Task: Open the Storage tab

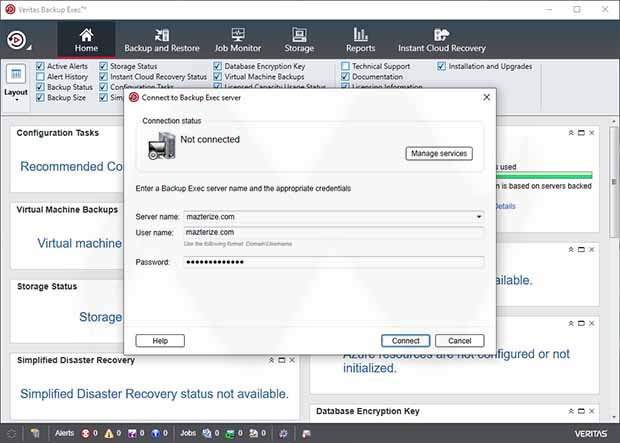Action: tap(299, 40)
